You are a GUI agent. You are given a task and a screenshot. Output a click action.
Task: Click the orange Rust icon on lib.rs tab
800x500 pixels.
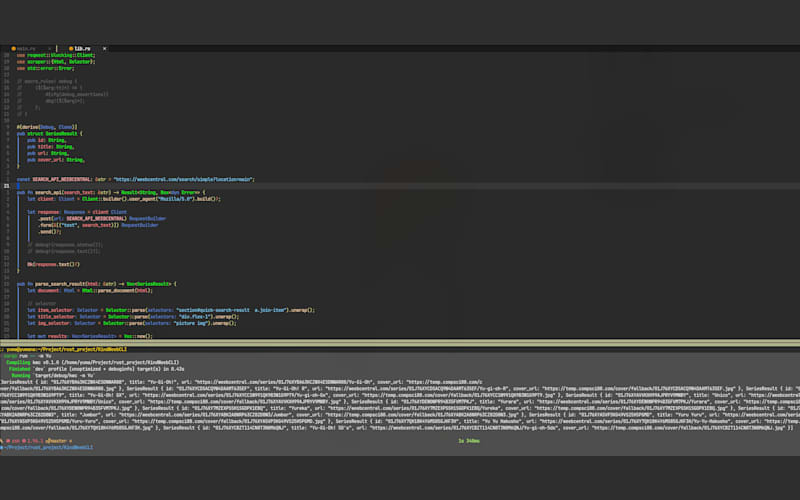71,48
